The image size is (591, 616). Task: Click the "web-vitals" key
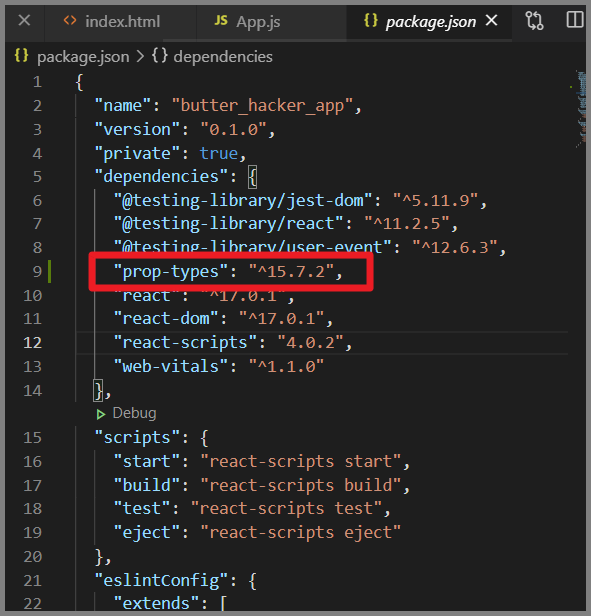(x=171, y=367)
